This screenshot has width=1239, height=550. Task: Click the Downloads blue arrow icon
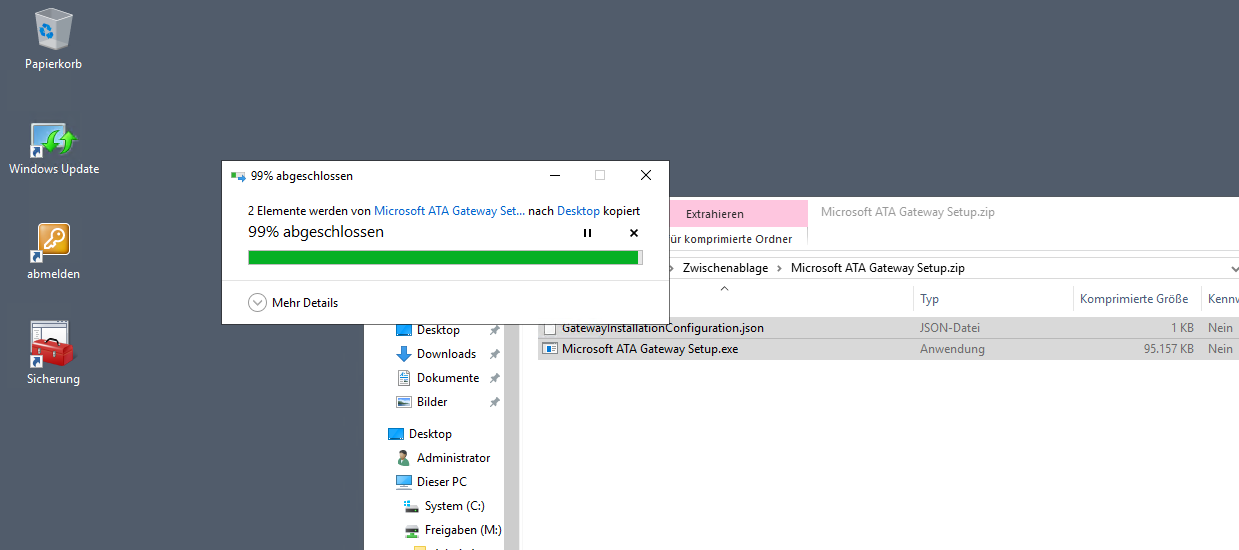pos(404,354)
